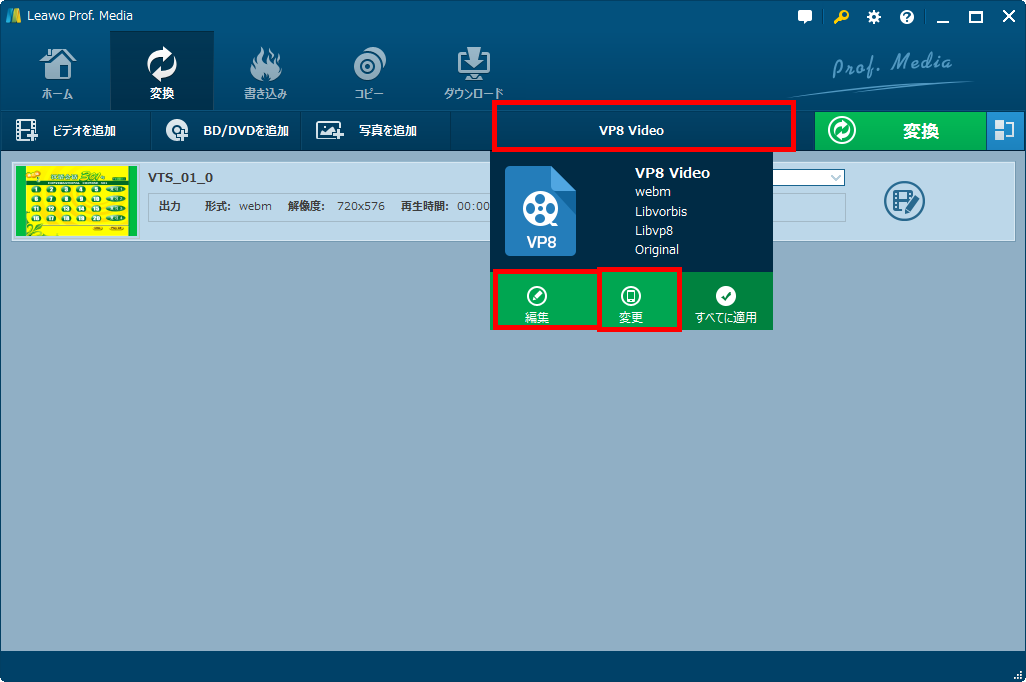Click the webm format value in output row
Screen dimensions: 1026x682
(255, 206)
